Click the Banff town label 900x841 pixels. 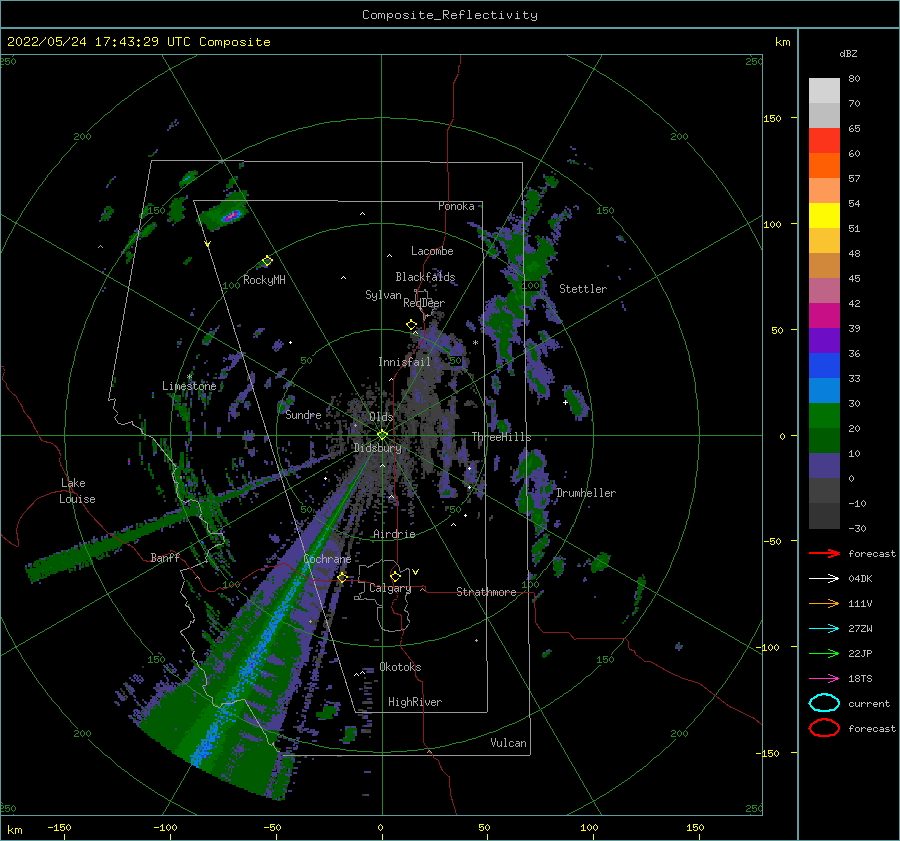165,557
